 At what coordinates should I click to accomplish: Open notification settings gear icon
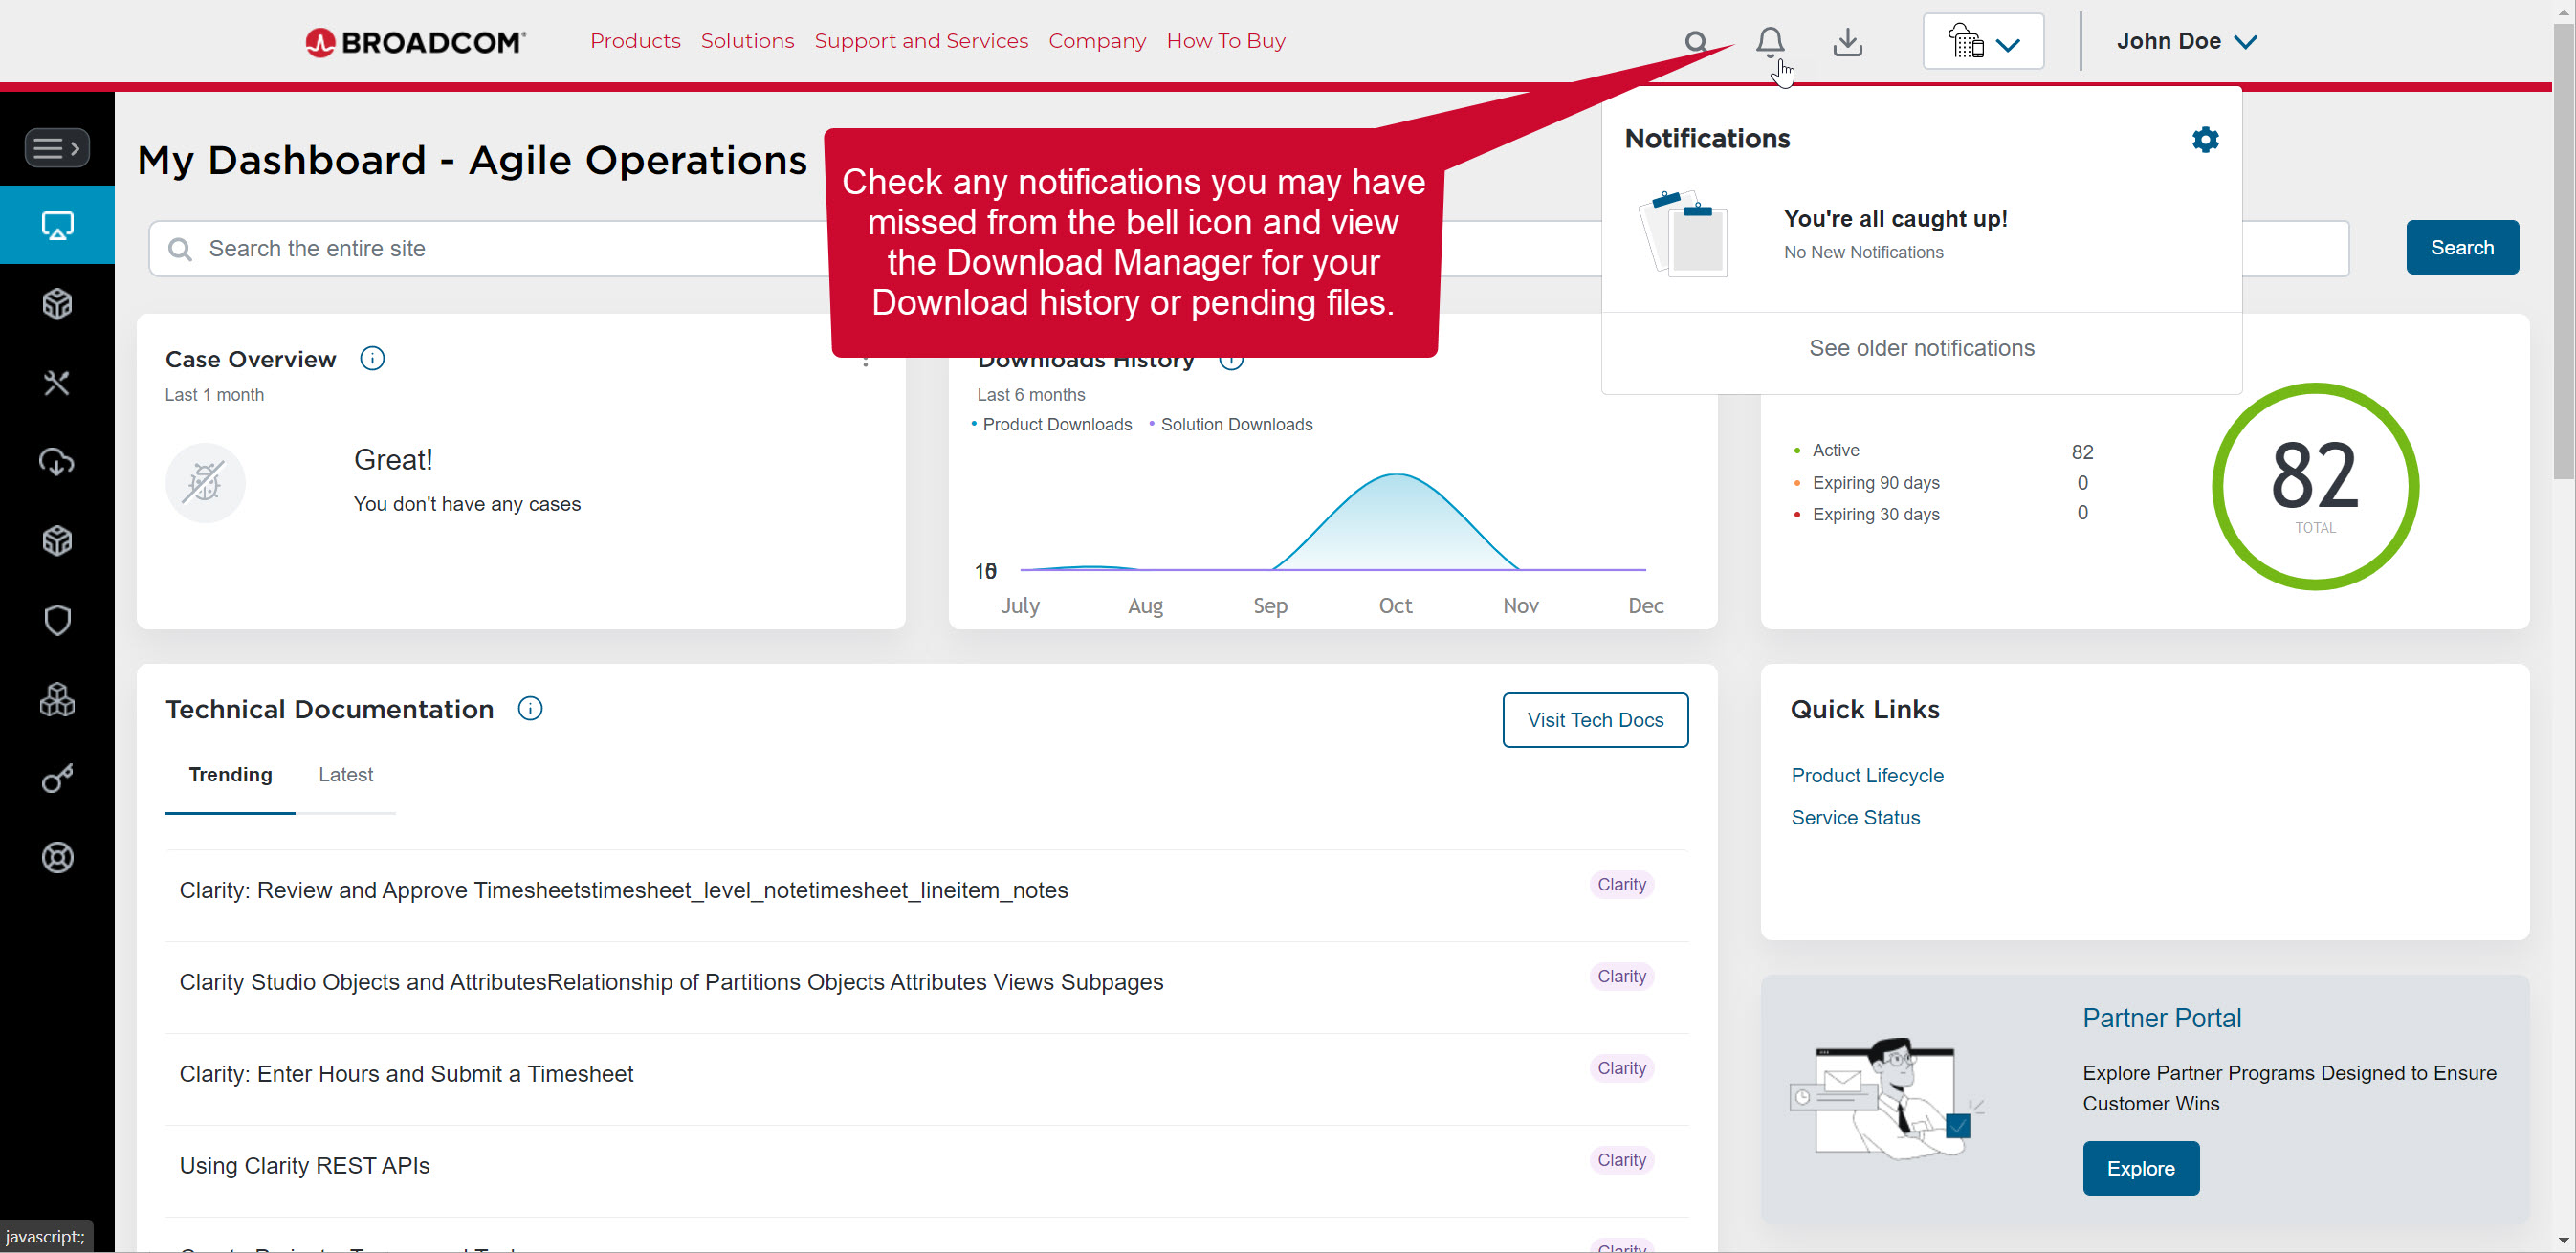[2204, 139]
